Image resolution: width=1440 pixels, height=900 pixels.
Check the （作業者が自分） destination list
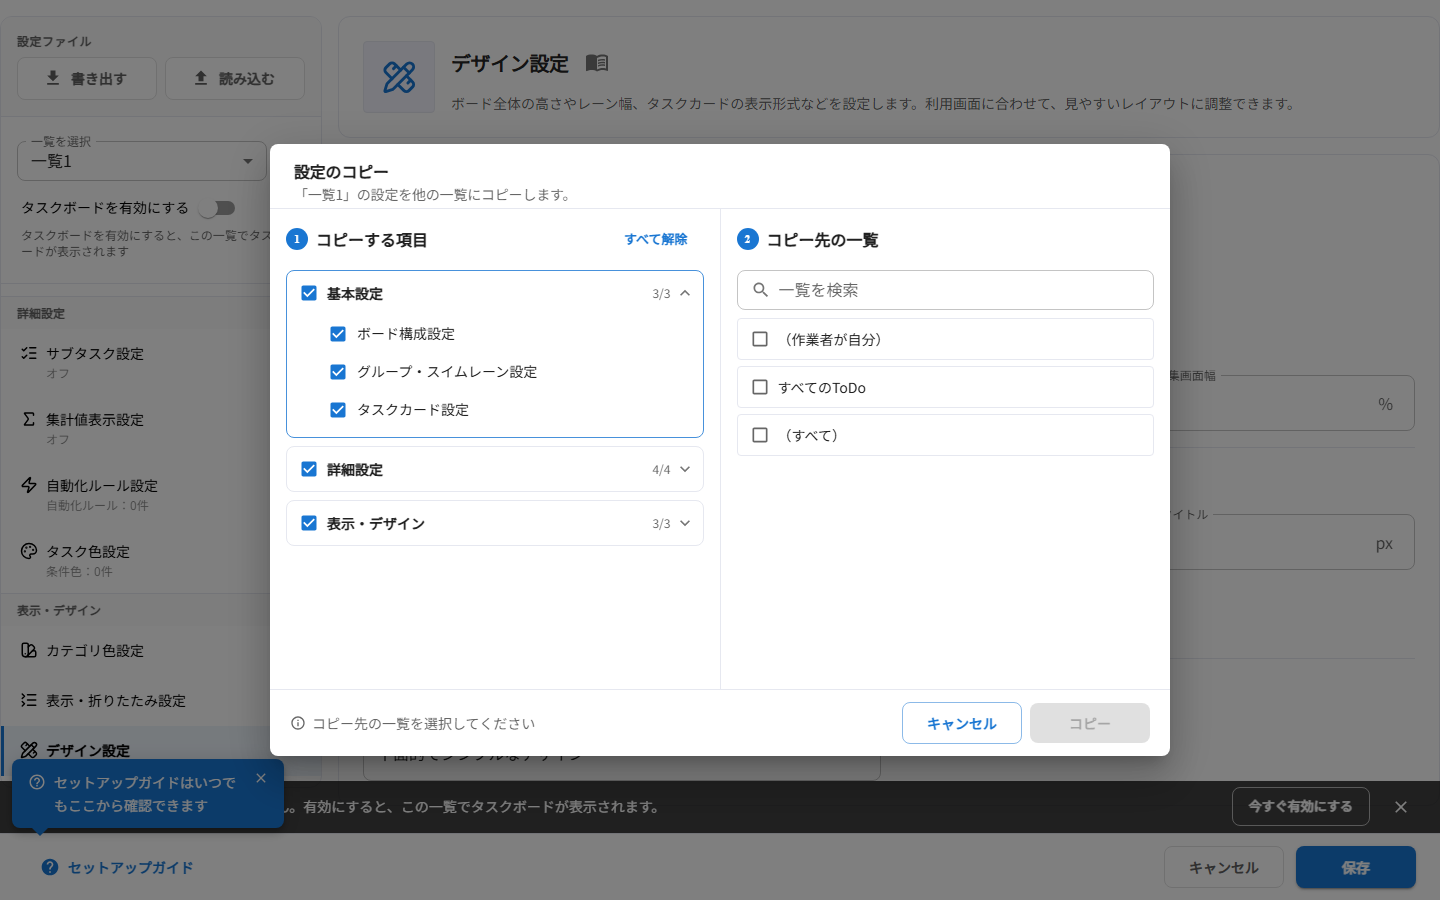coord(760,339)
